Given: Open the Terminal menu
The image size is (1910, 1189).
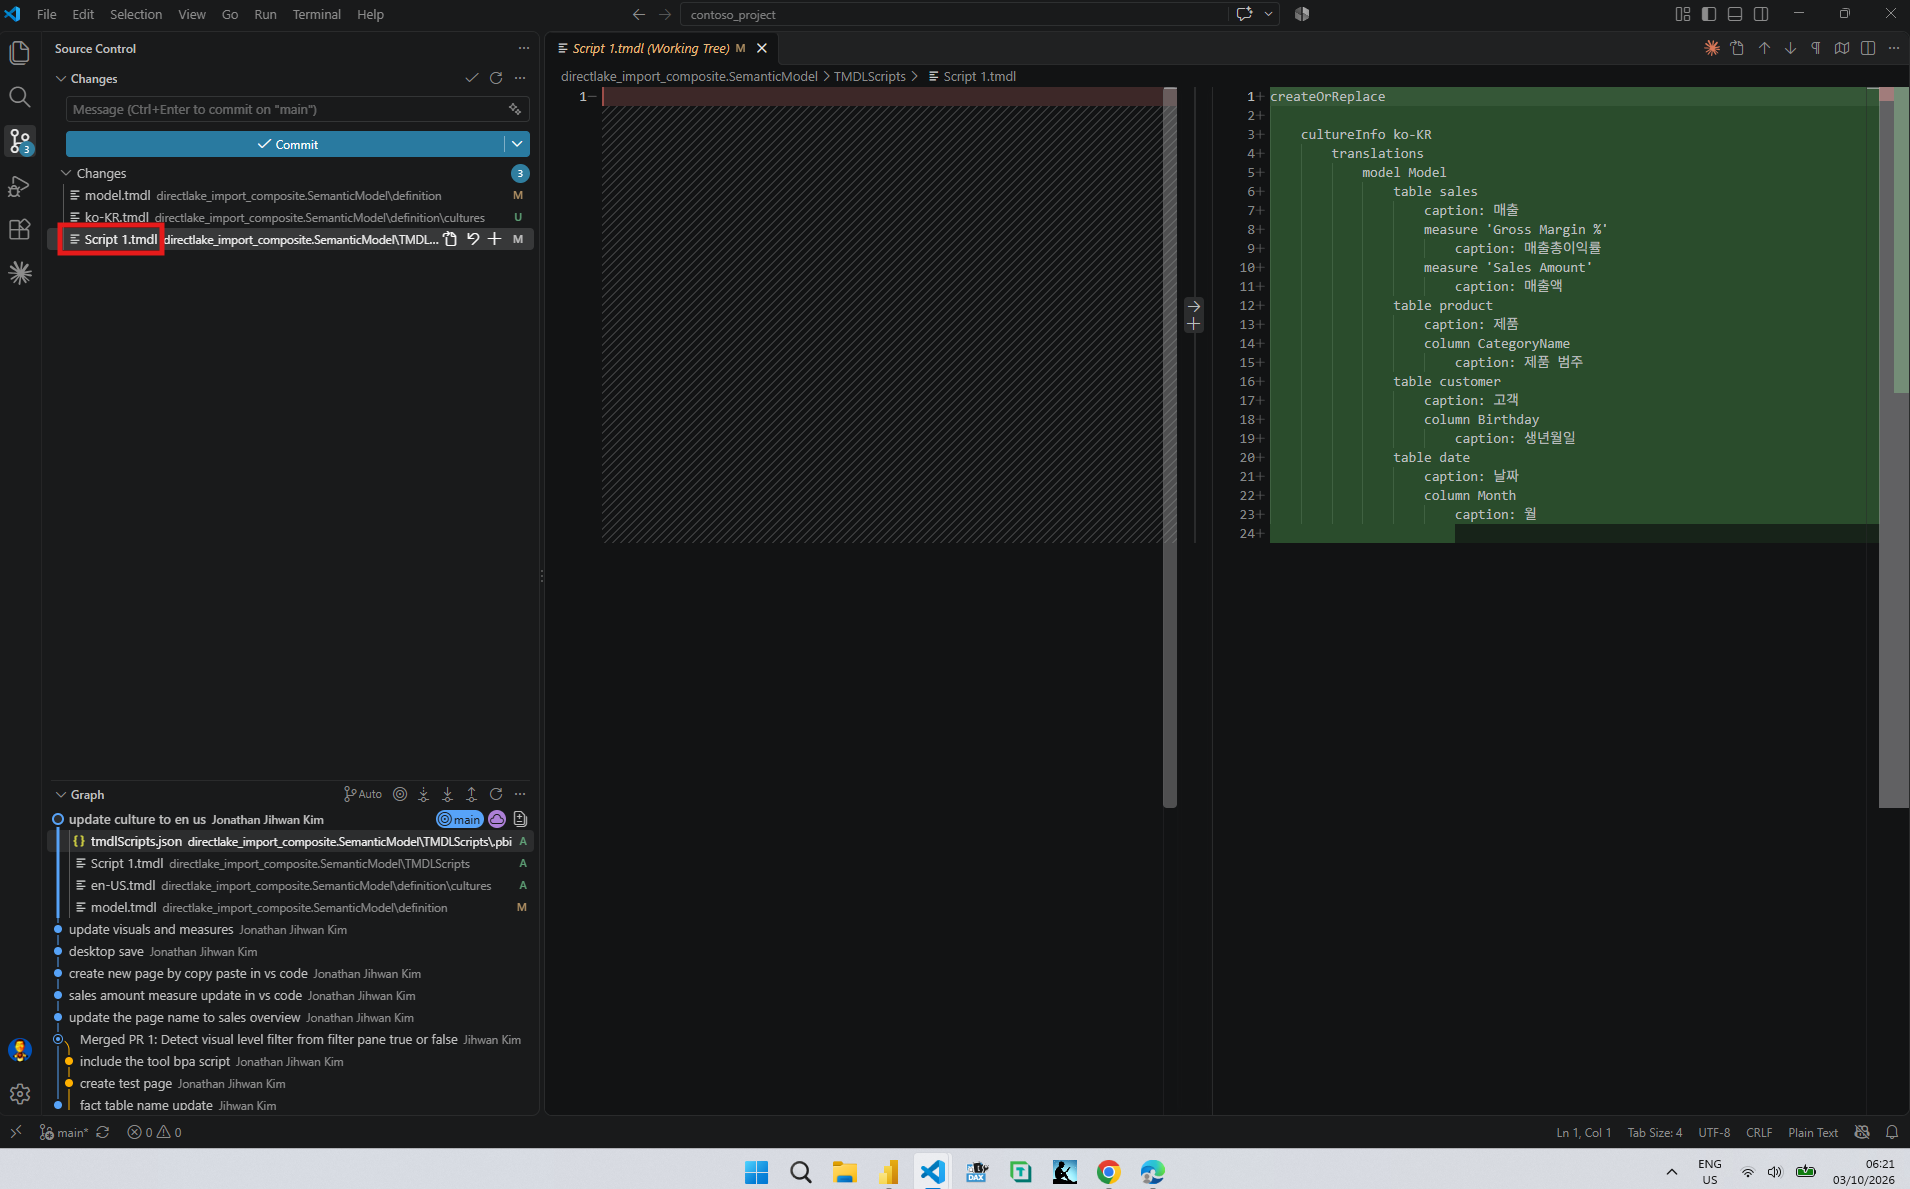Looking at the screenshot, I should click(316, 14).
